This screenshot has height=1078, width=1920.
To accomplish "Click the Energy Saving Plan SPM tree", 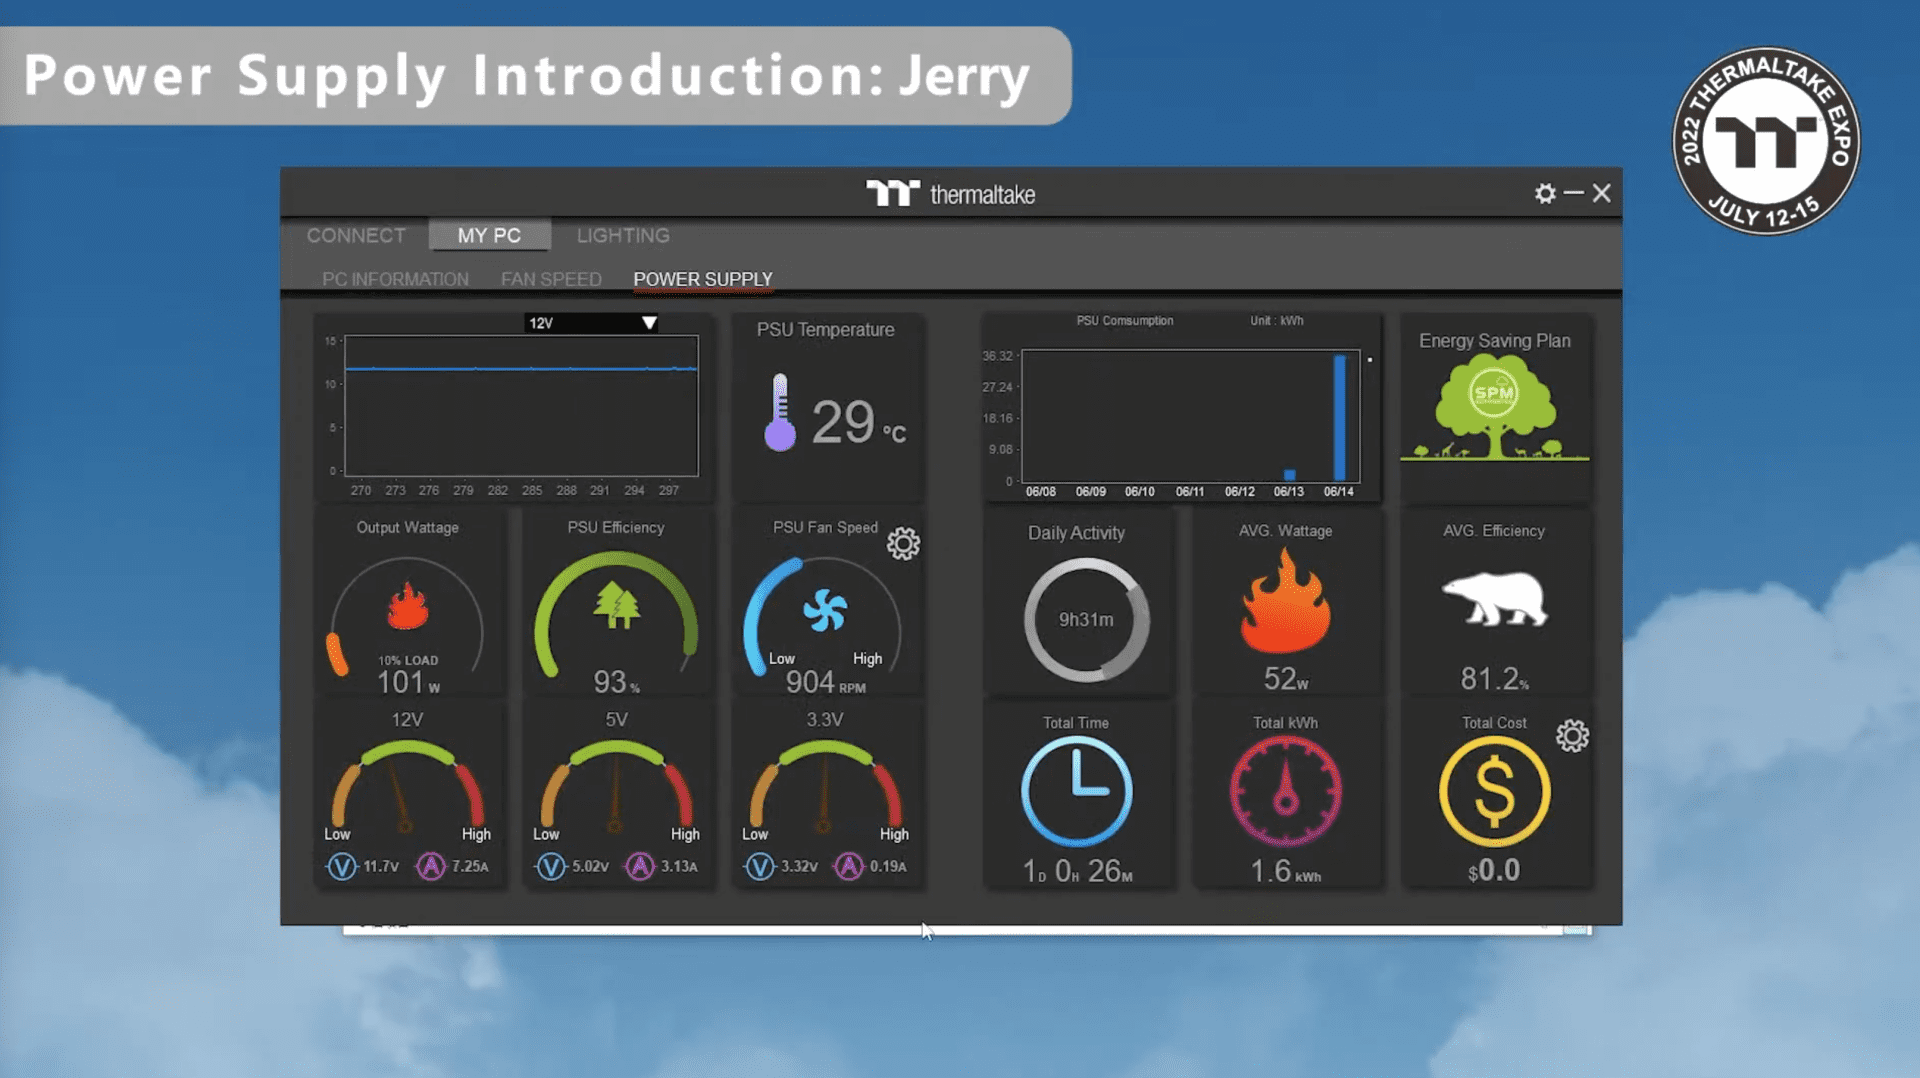I will coord(1494,410).
